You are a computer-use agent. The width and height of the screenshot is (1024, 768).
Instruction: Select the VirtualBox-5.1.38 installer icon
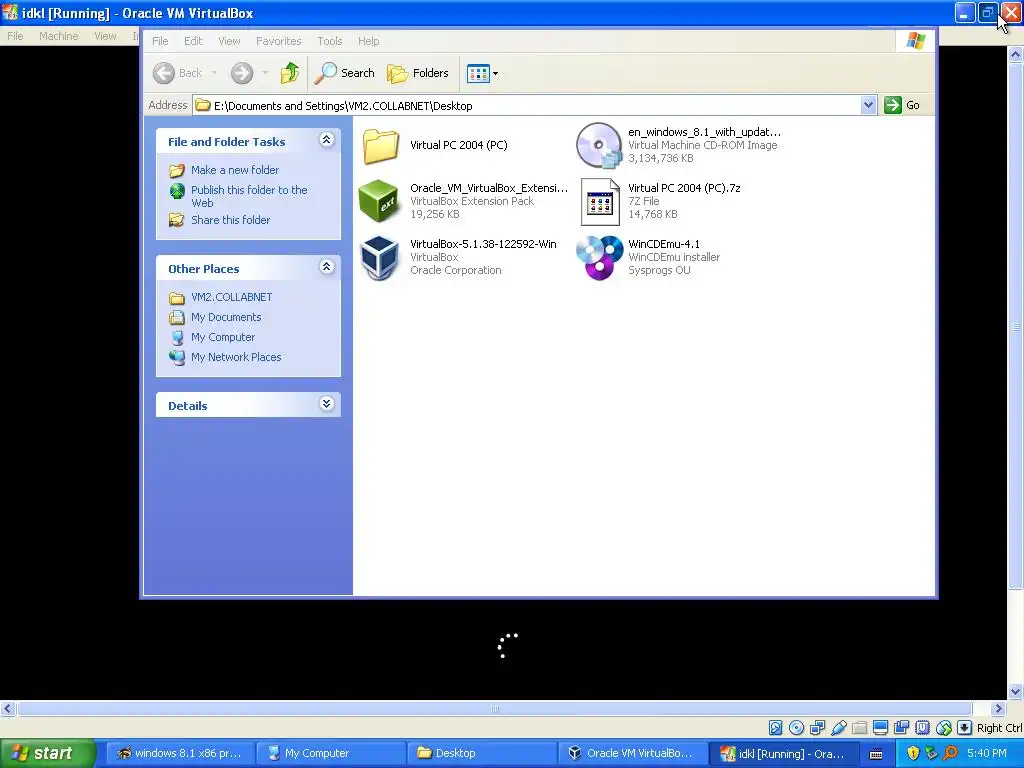coord(379,257)
